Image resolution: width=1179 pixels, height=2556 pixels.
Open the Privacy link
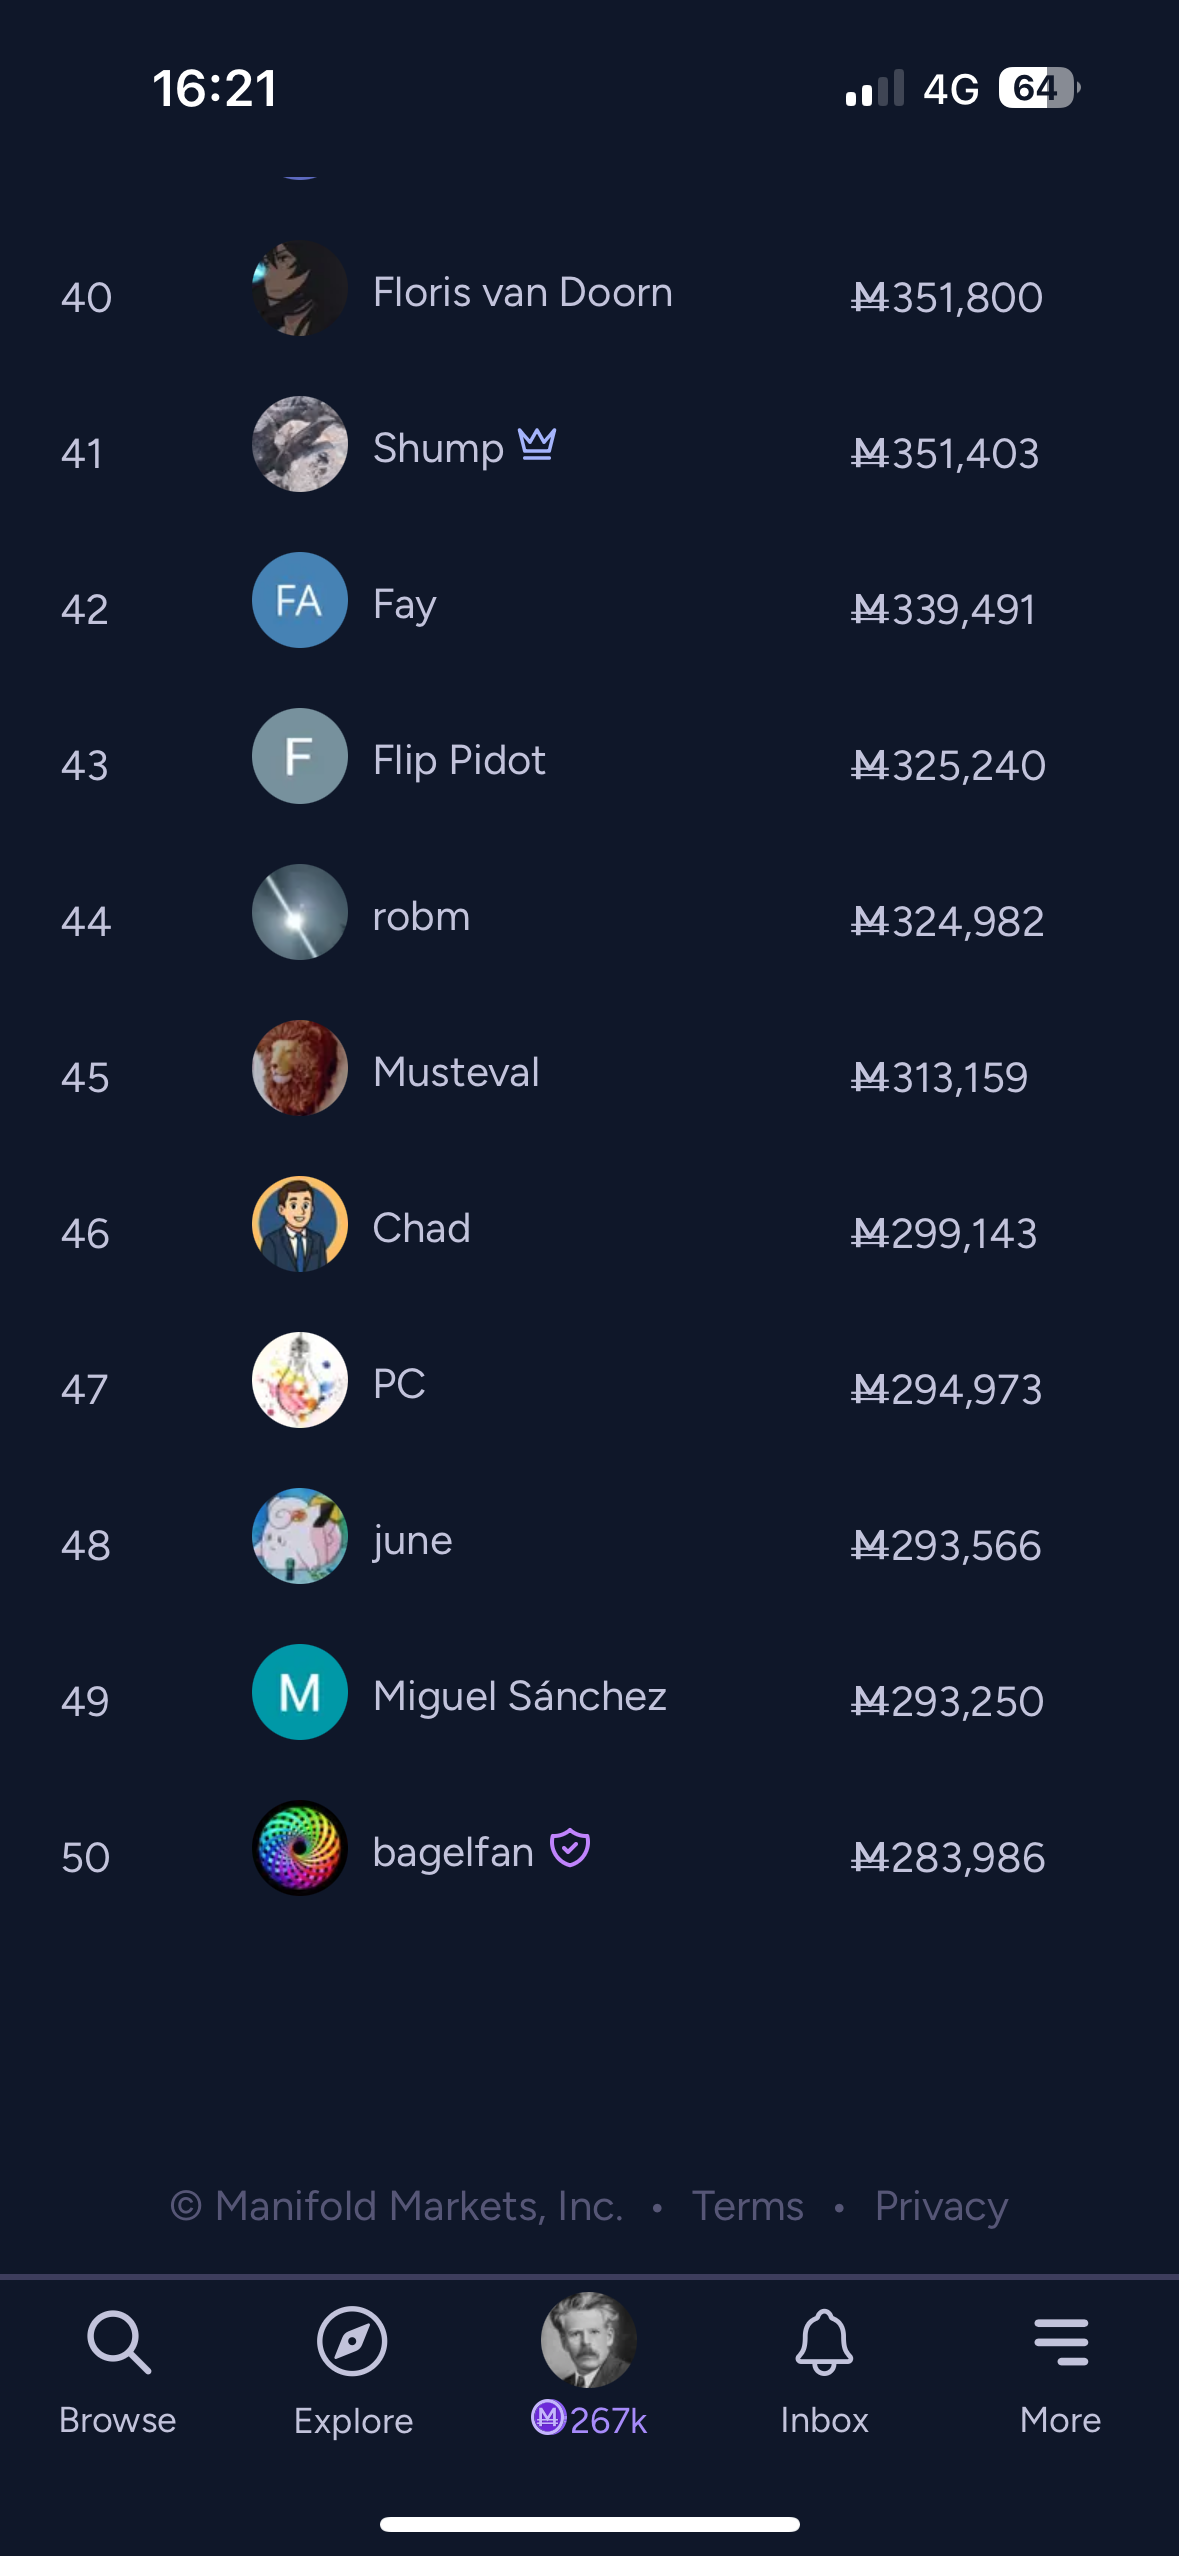click(x=941, y=2206)
